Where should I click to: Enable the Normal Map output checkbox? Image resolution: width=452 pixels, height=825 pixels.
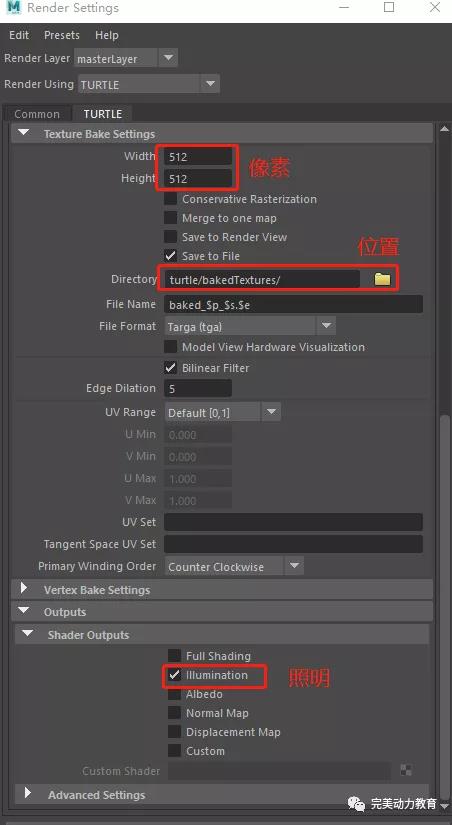pos(174,713)
